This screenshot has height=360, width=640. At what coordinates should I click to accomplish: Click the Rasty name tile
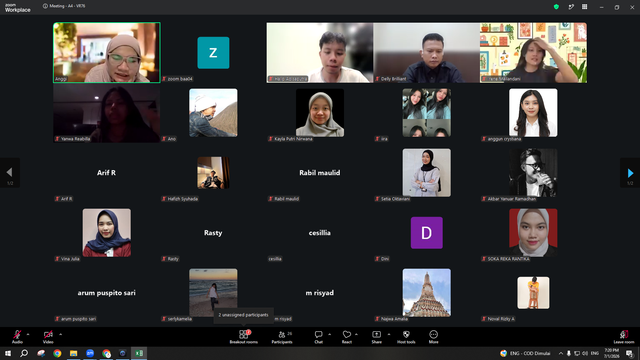(x=213, y=233)
